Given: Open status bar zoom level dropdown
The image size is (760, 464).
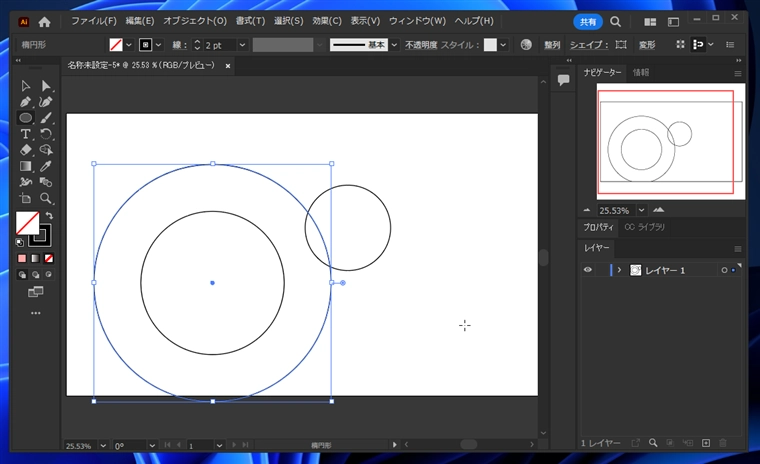Looking at the screenshot, I should pyautogui.click(x=103, y=446).
